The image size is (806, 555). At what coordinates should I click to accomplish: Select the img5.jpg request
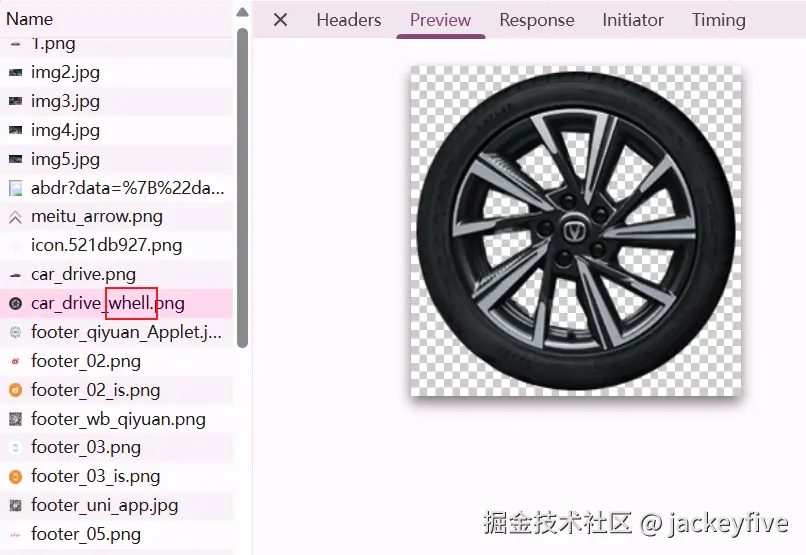(116, 159)
